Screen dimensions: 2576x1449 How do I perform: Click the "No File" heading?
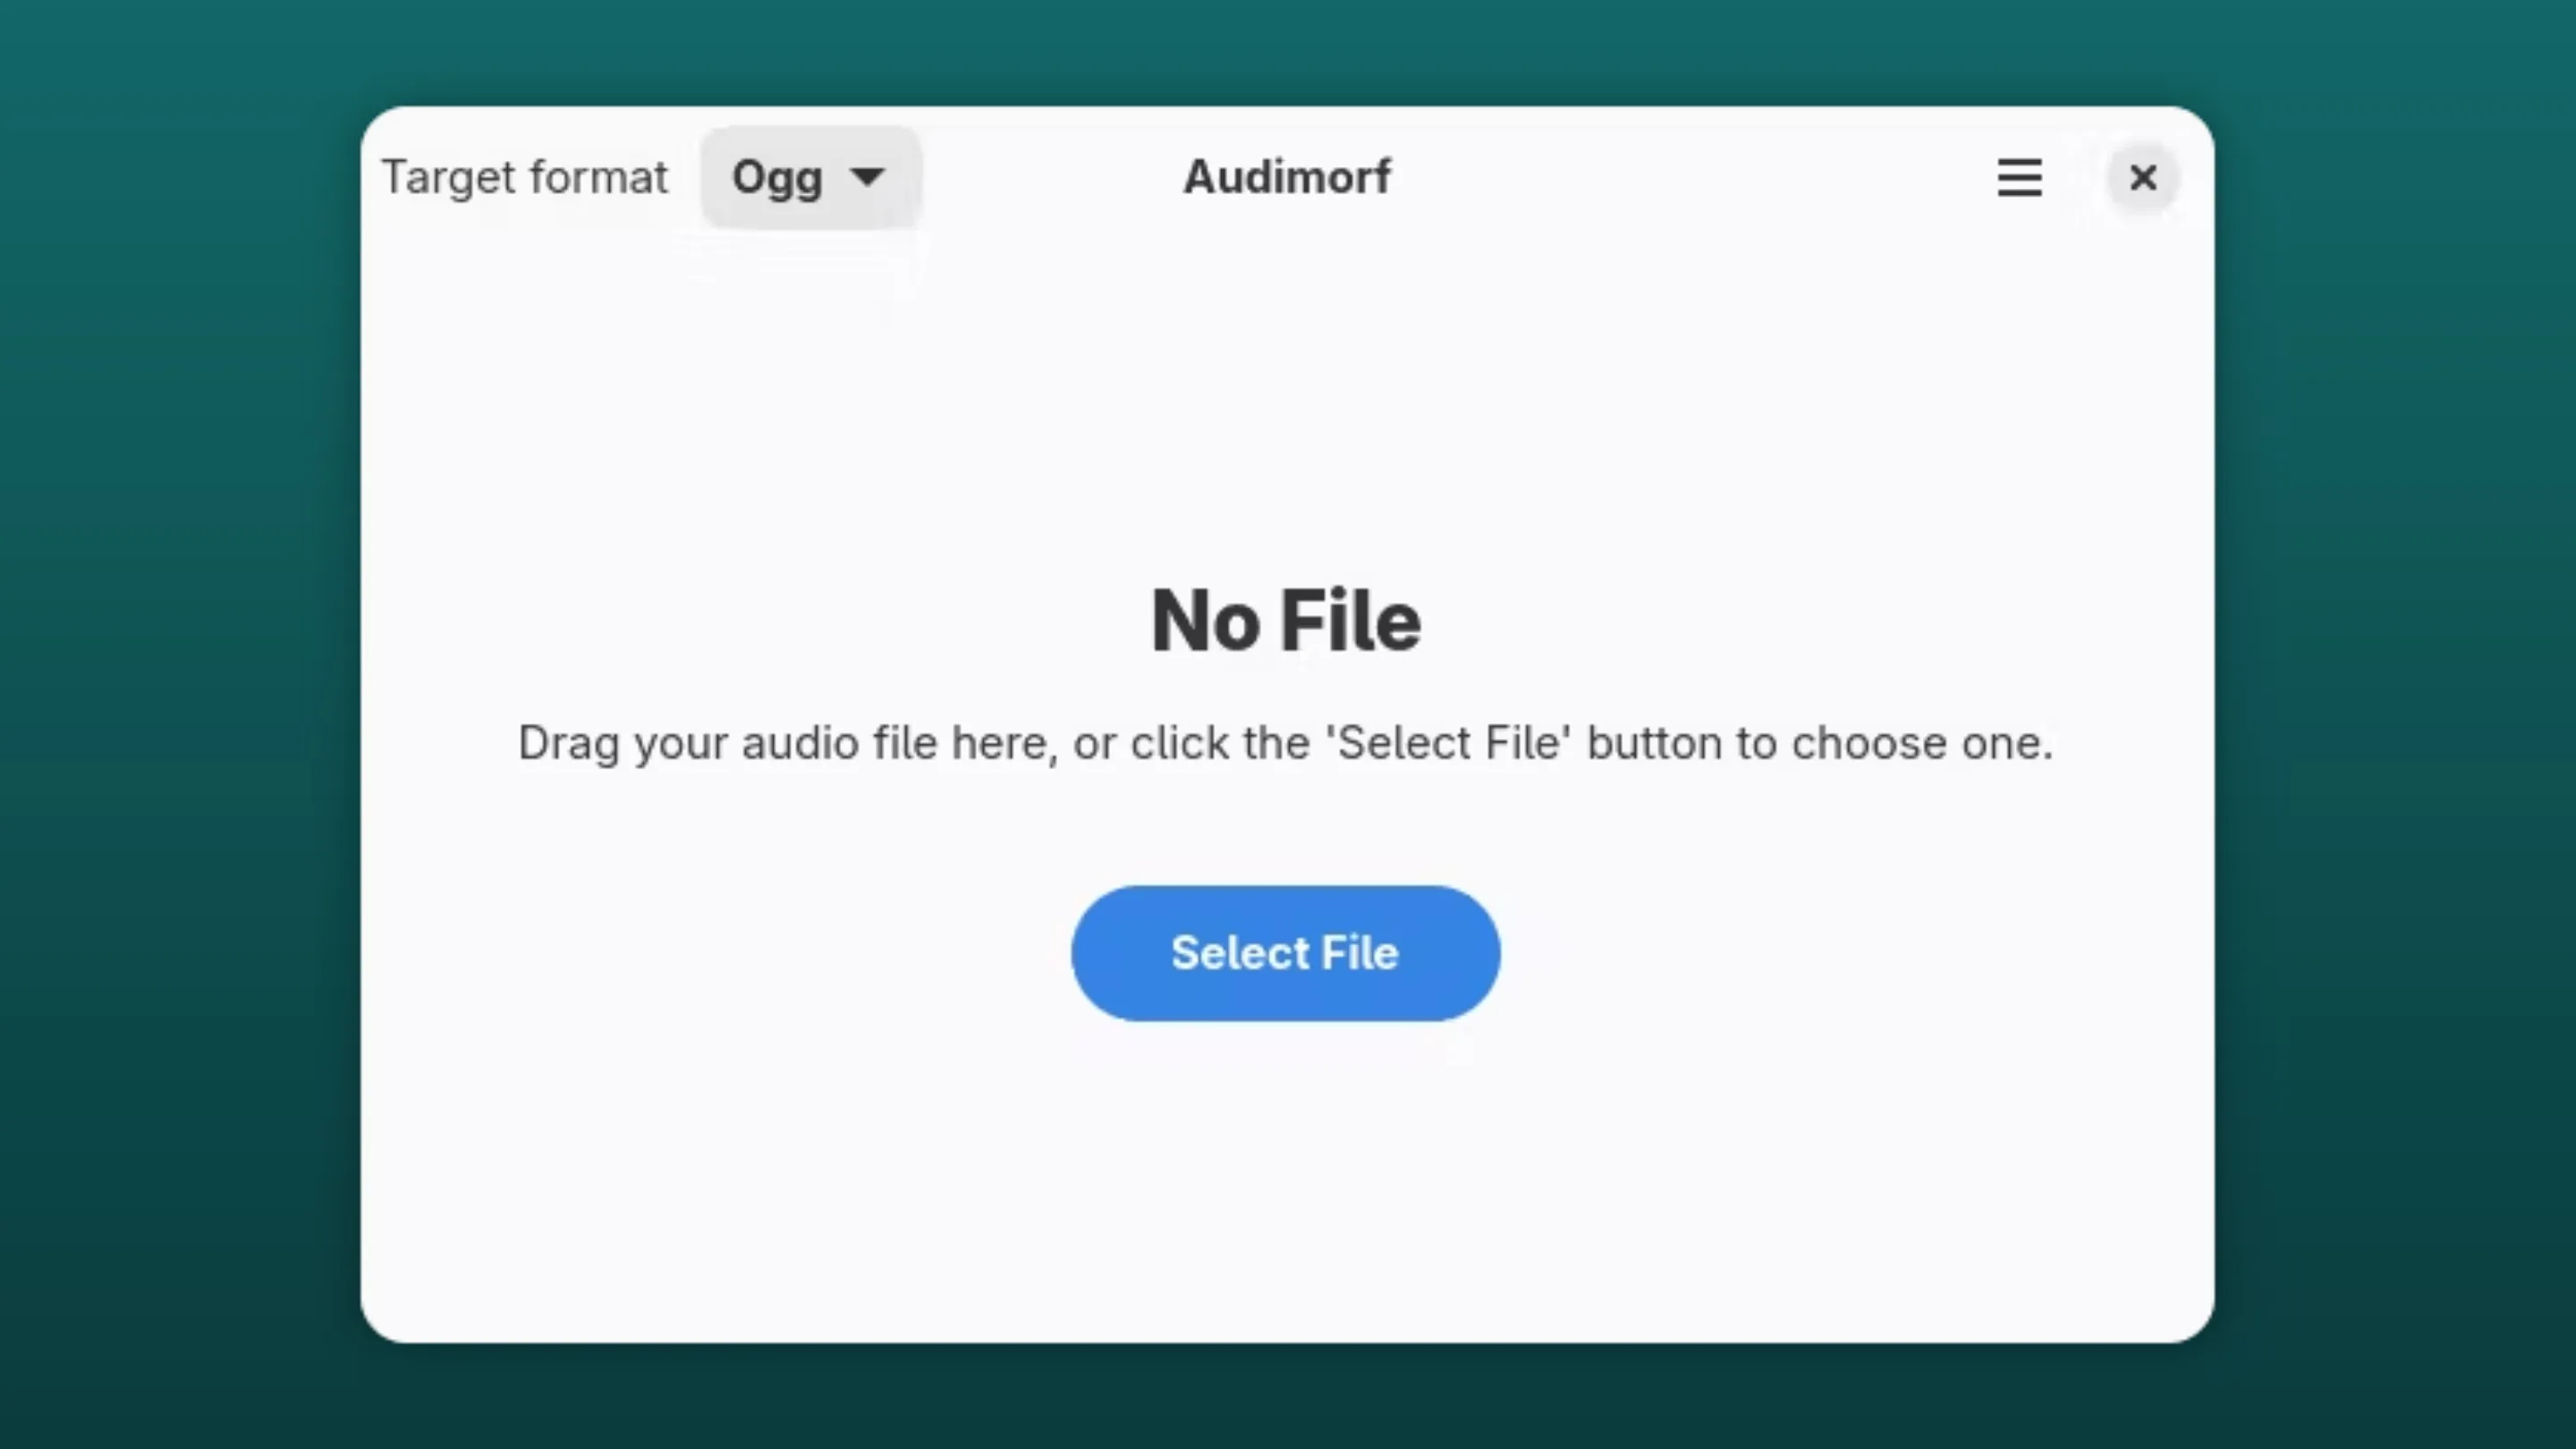click(x=1286, y=621)
